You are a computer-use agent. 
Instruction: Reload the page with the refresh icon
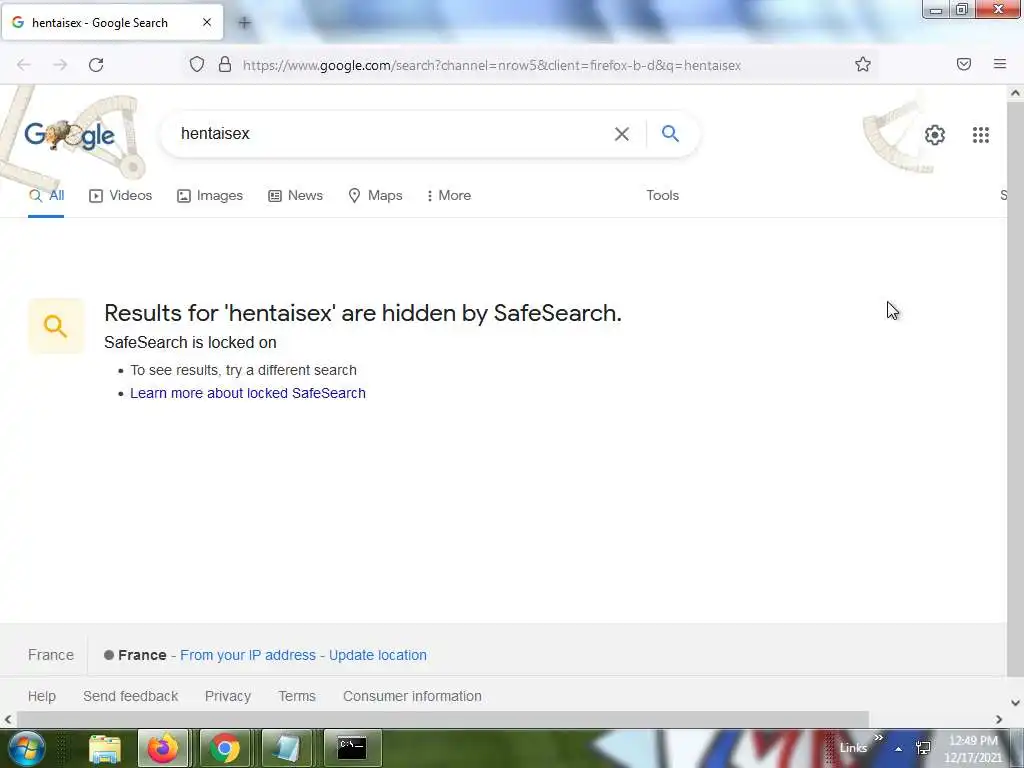coord(96,65)
